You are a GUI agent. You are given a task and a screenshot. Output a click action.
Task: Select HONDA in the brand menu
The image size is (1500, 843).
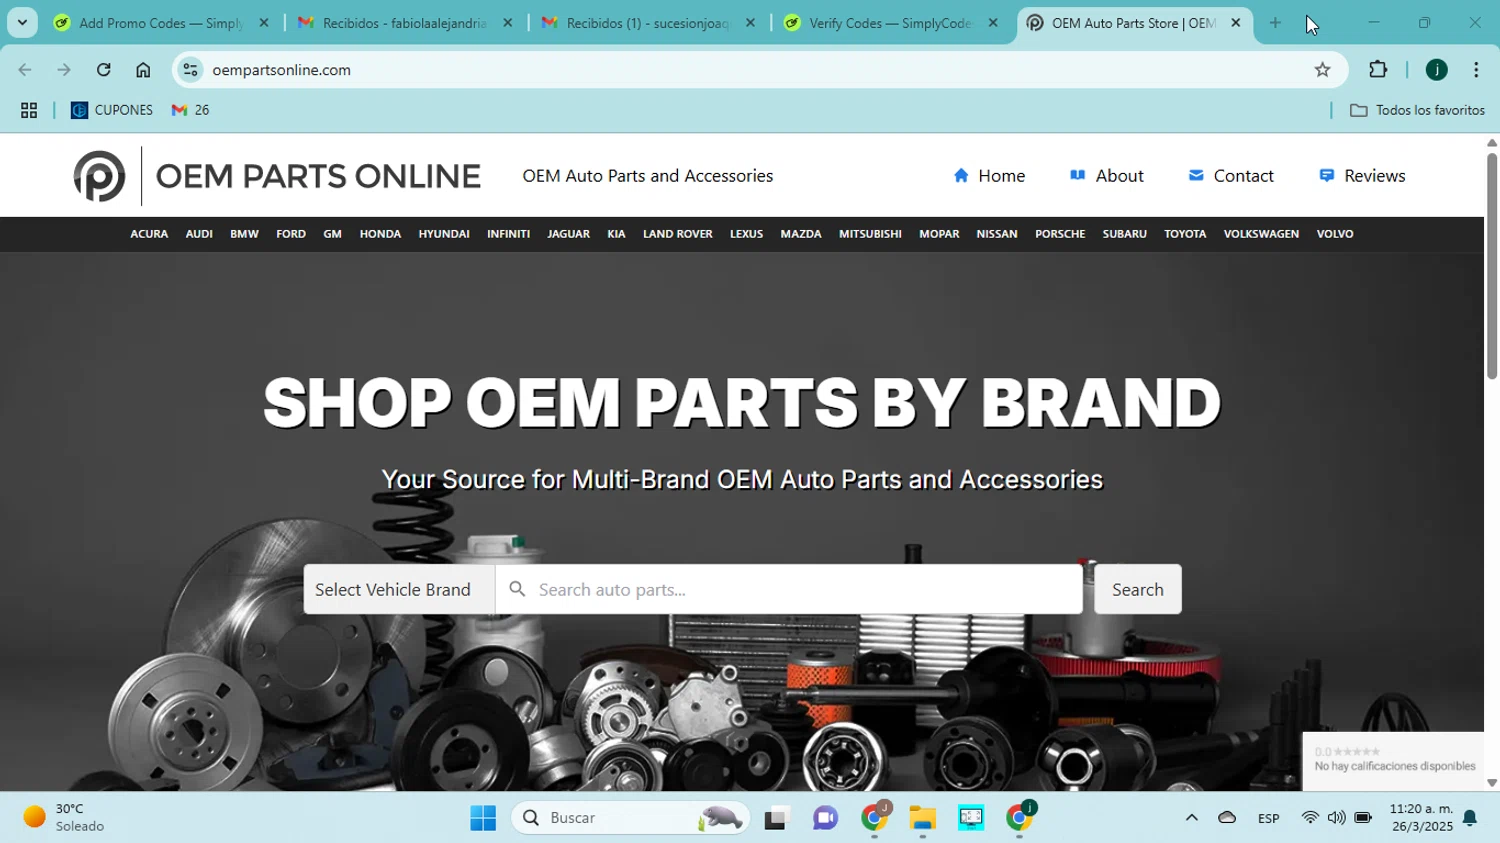(x=380, y=234)
